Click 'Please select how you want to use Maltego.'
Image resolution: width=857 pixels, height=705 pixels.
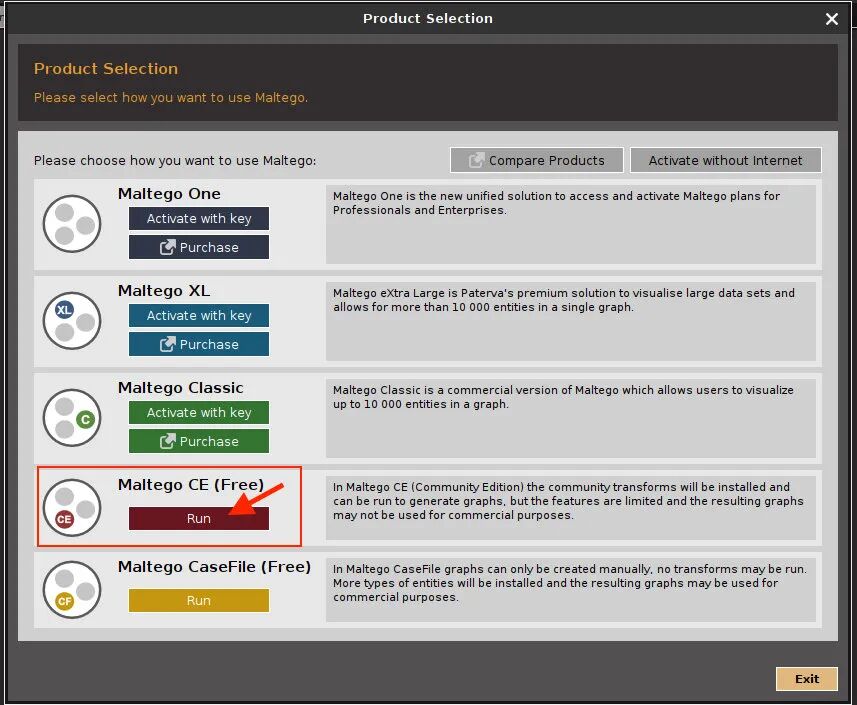pyautogui.click(x=171, y=98)
